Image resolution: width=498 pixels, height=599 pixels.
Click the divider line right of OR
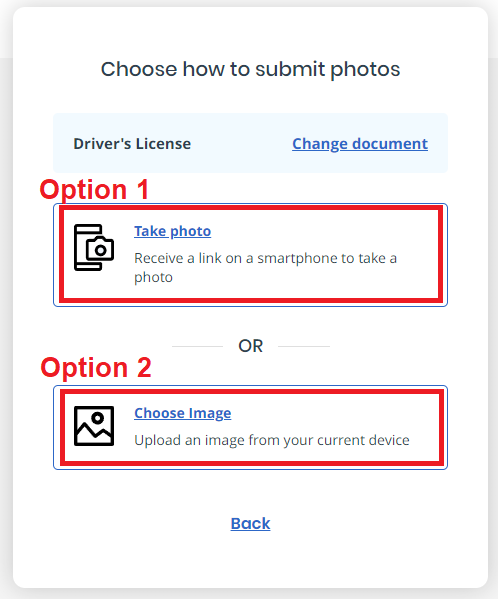tap(304, 346)
